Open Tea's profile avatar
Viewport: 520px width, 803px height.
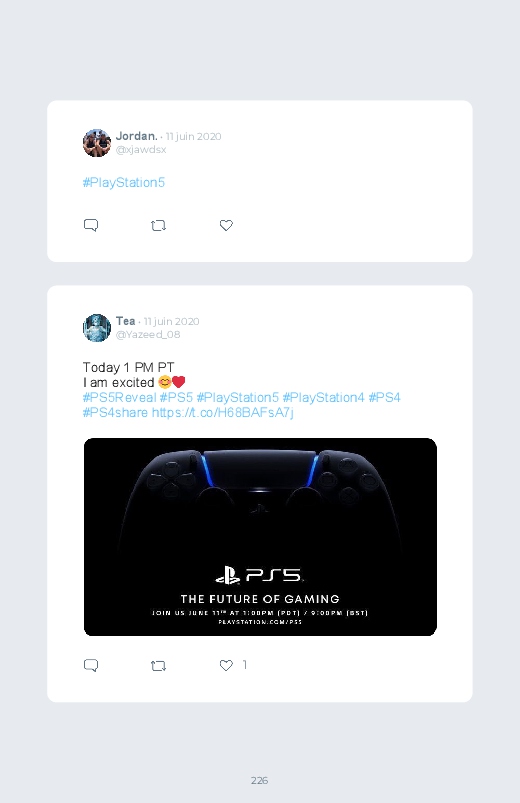[97, 328]
